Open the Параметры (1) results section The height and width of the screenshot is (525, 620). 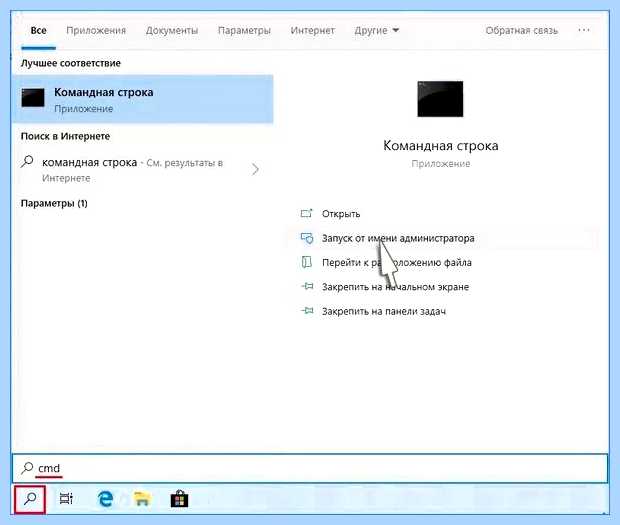coord(54,203)
